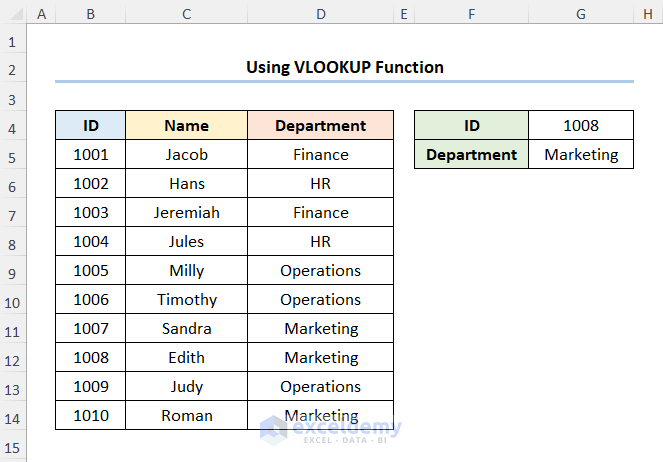
Task: Click the lookup ID cell containing 1008
Action: tap(581, 126)
